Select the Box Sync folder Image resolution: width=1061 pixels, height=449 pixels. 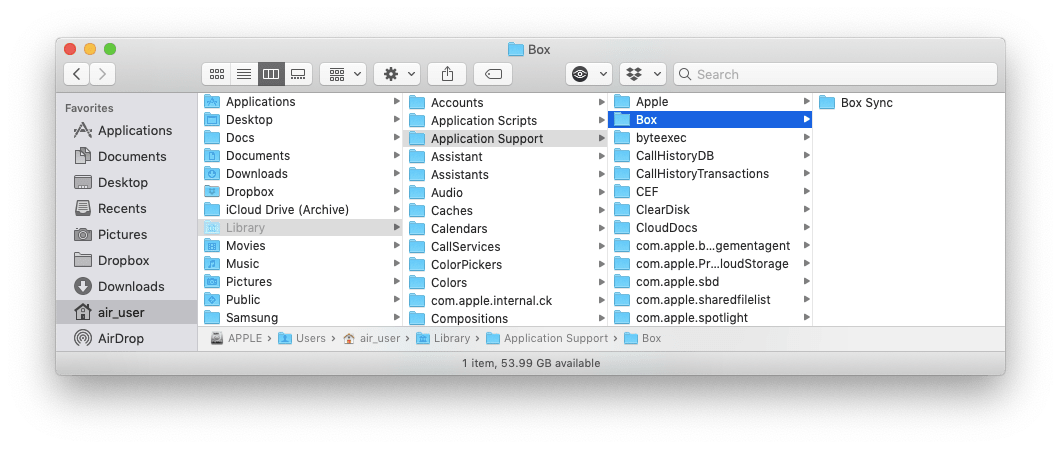click(856, 103)
